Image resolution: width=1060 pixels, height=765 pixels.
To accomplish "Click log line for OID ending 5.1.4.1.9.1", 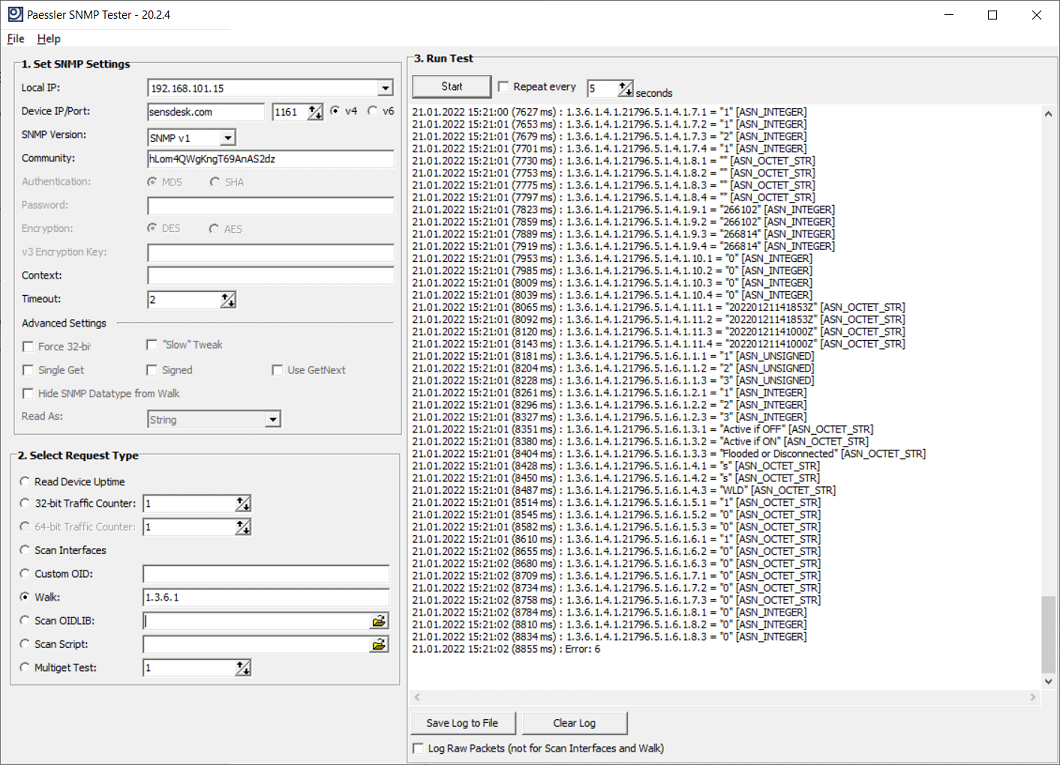I will tap(623, 210).
